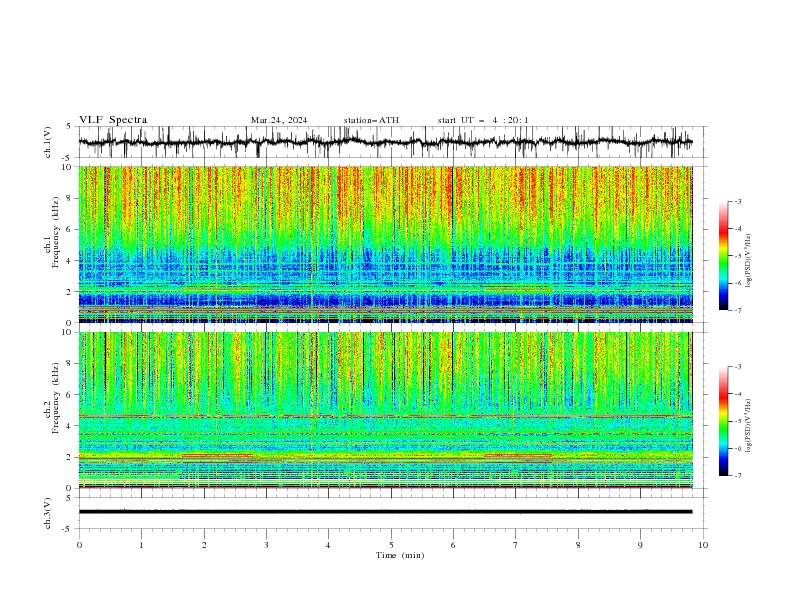Click the ch.2 PSD color scale bar
This screenshot has height=612, width=792.
723,421
